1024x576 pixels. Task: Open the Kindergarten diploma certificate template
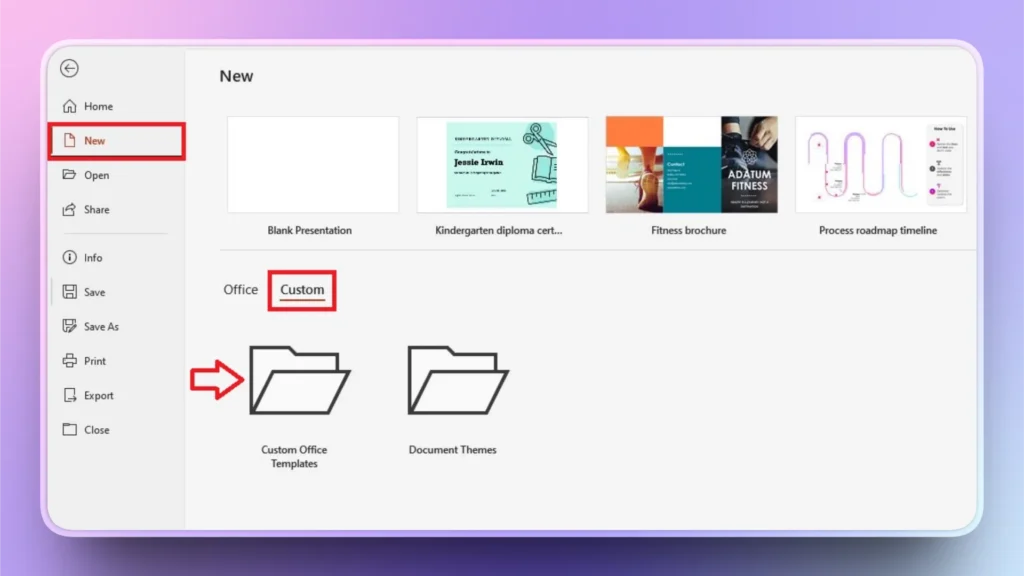pos(502,163)
